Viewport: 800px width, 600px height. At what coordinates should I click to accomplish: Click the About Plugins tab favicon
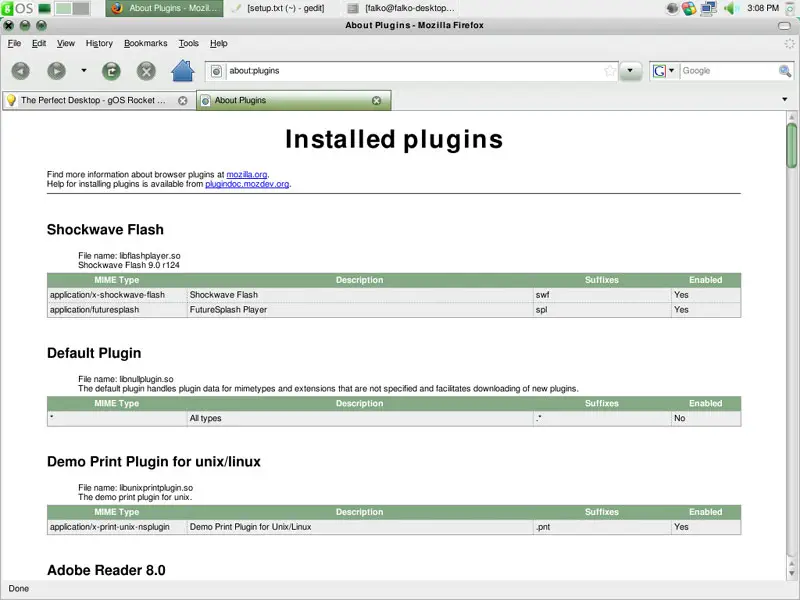coord(206,101)
